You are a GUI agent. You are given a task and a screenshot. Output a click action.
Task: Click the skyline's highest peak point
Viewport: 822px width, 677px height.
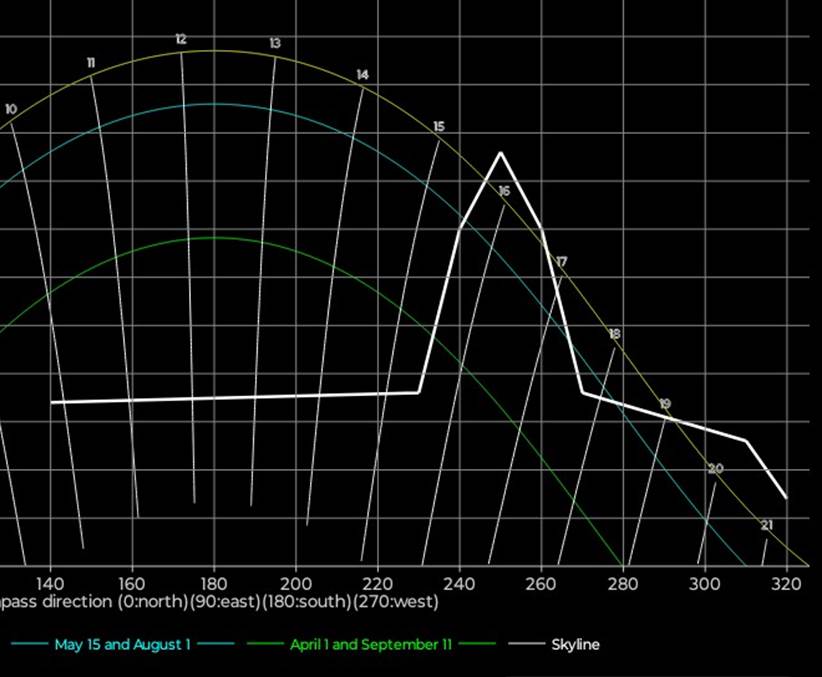click(500, 153)
